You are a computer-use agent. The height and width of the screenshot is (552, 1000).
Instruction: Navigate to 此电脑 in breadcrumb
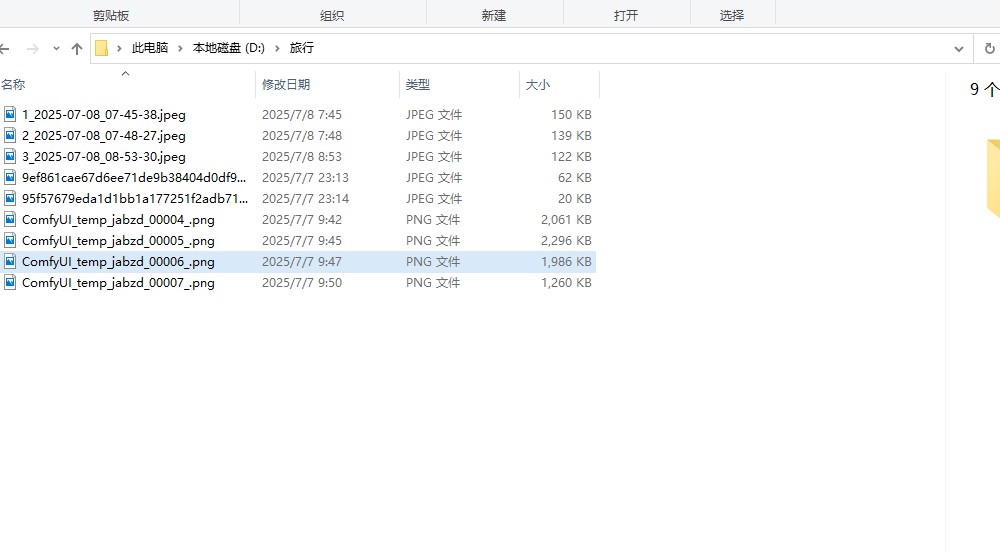[150, 48]
